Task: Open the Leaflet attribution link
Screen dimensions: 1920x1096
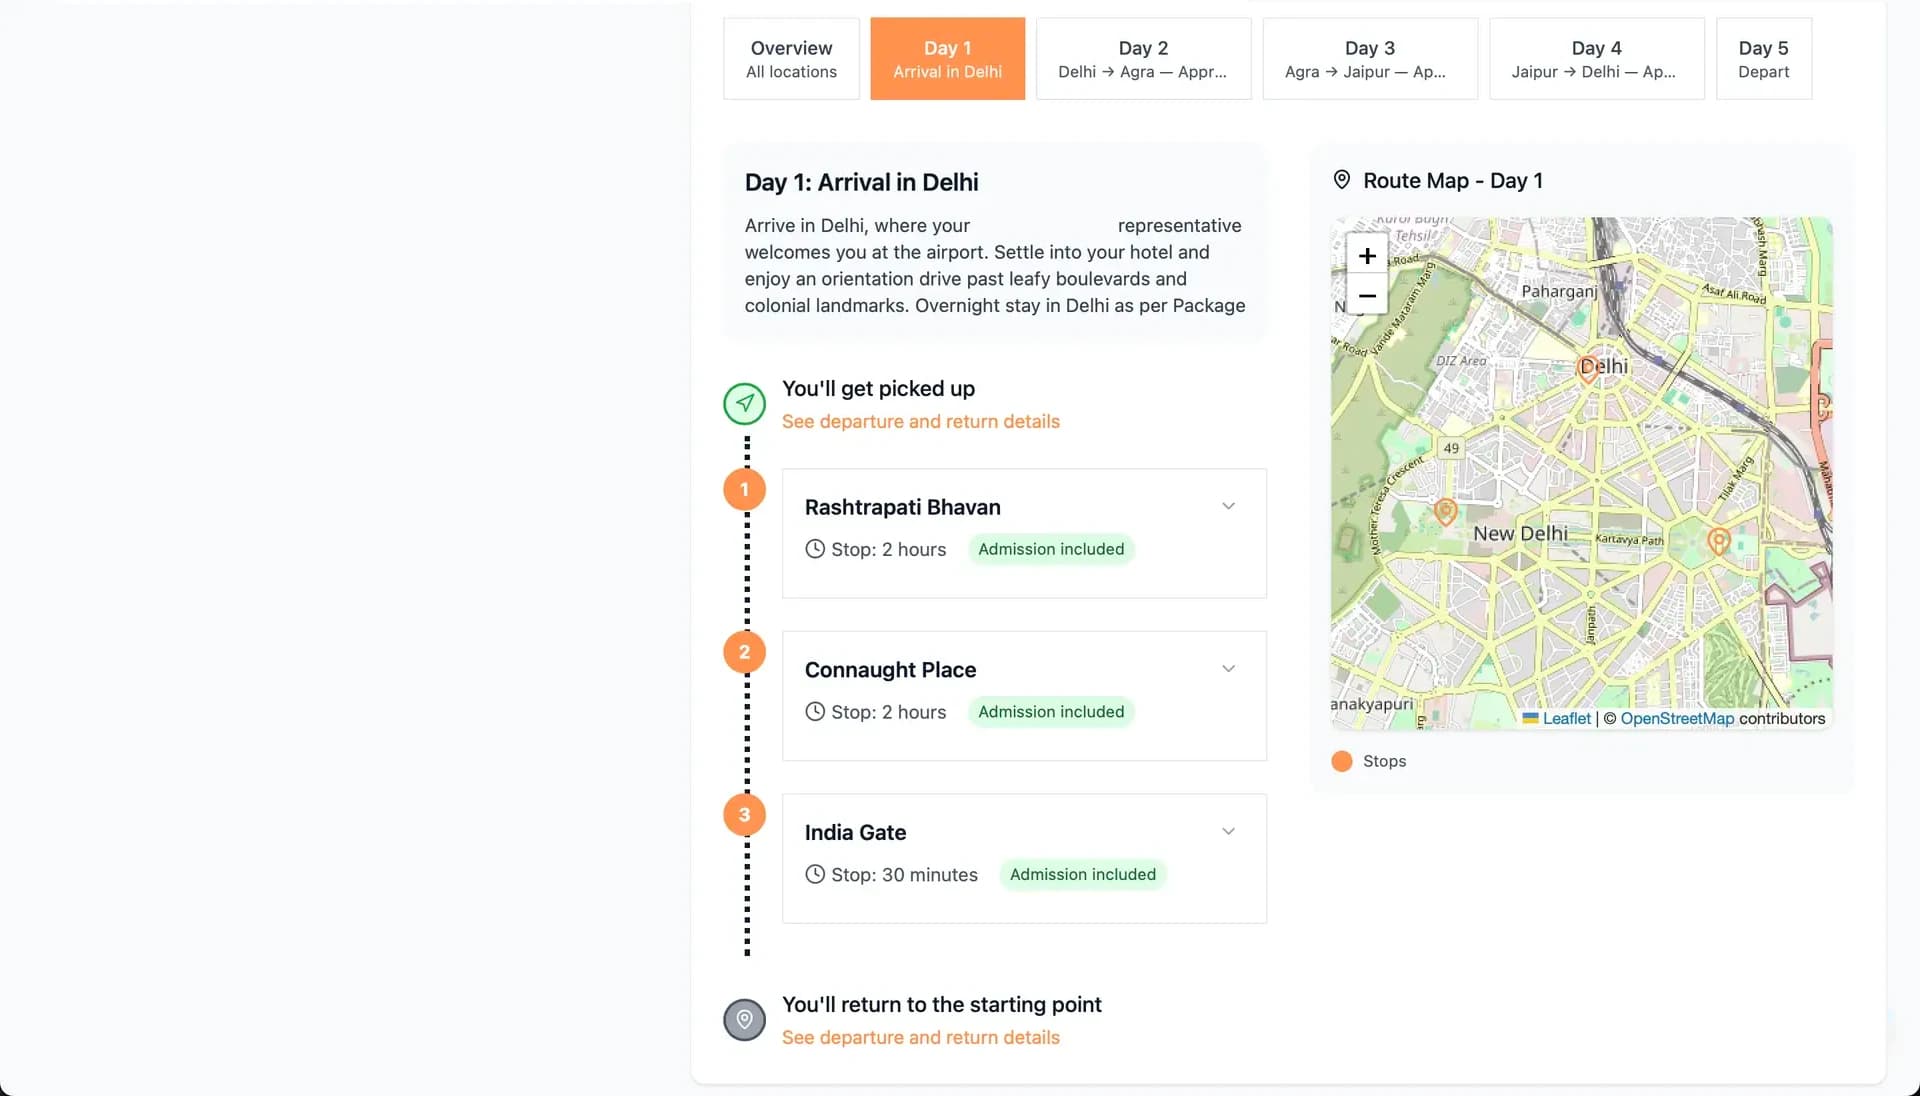Action: coord(1566,719)
